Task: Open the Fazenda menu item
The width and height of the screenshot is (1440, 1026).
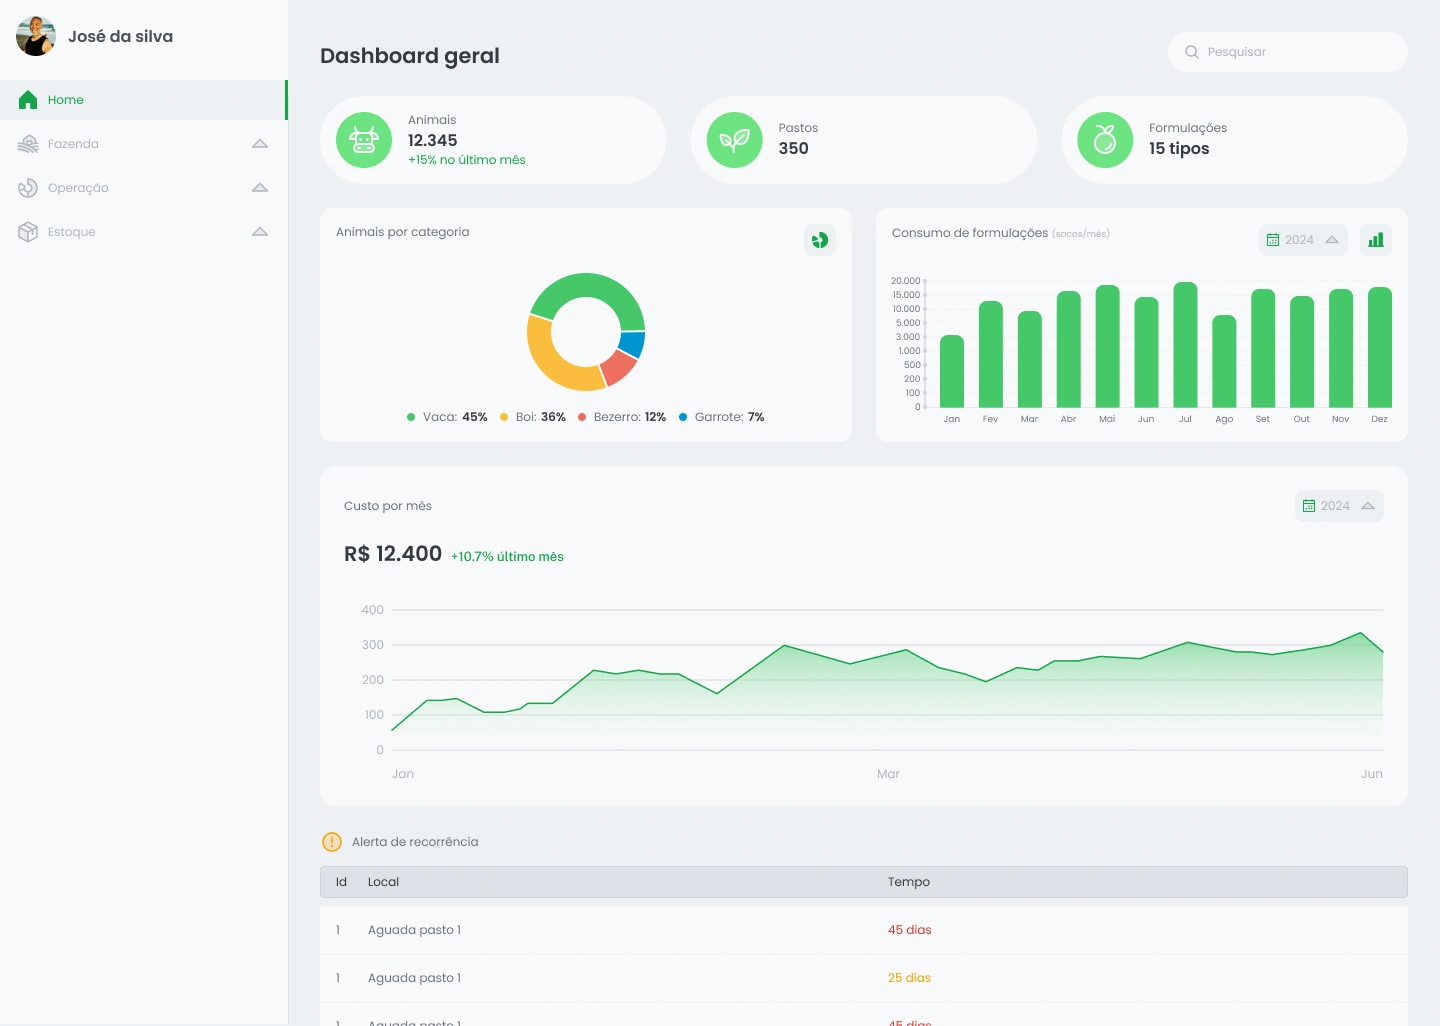Action: [x=73, y=144]
